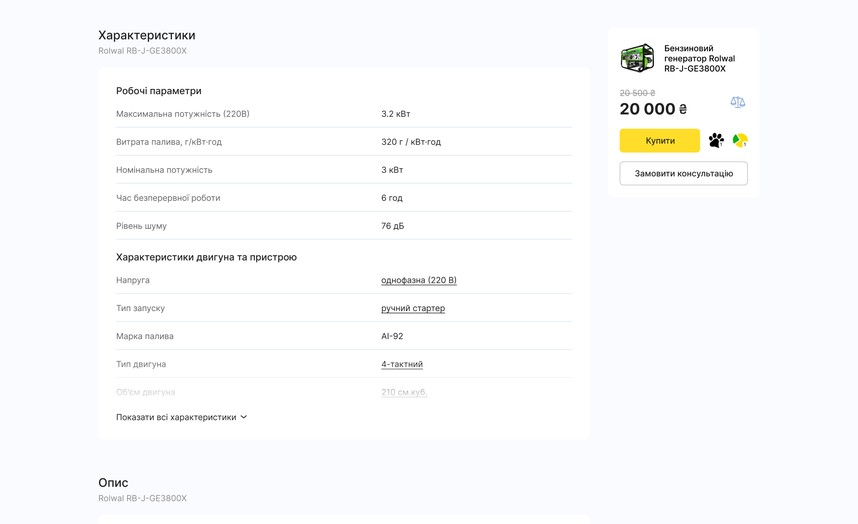858x524 pixels.
Task: Expand Показати всі характеристики
Action: [182, 417]
